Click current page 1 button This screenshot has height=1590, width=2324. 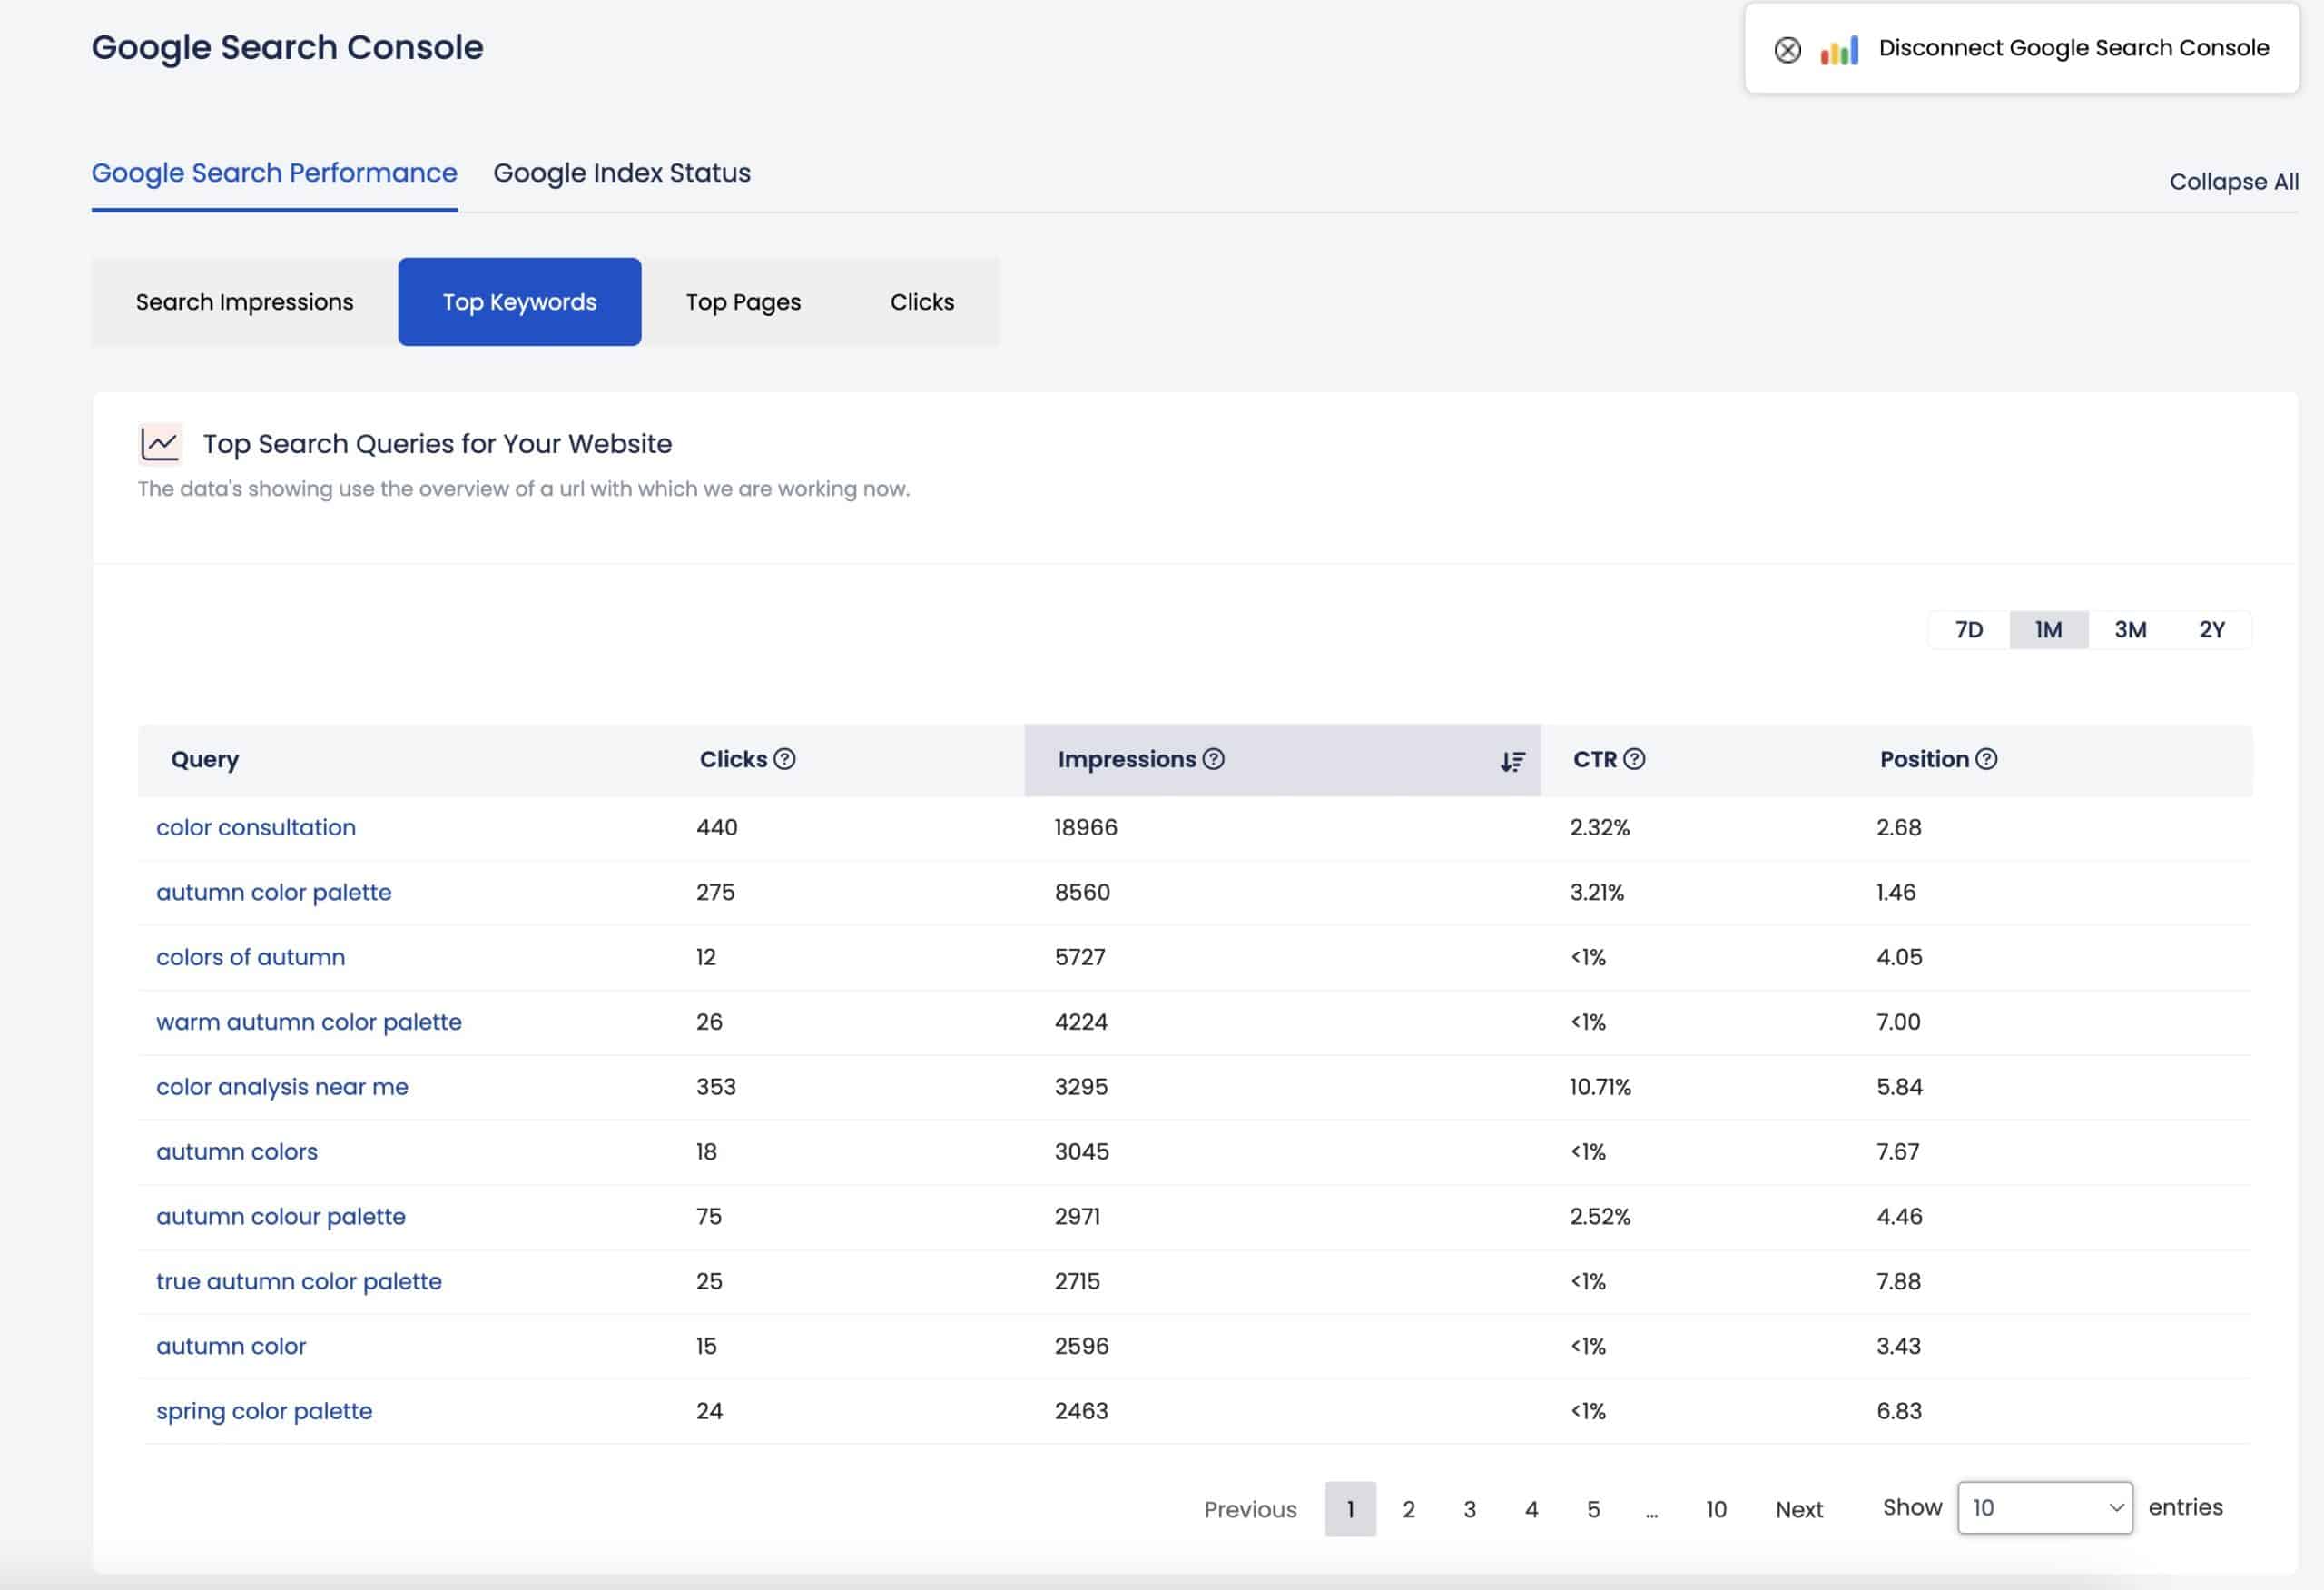1350,1510
